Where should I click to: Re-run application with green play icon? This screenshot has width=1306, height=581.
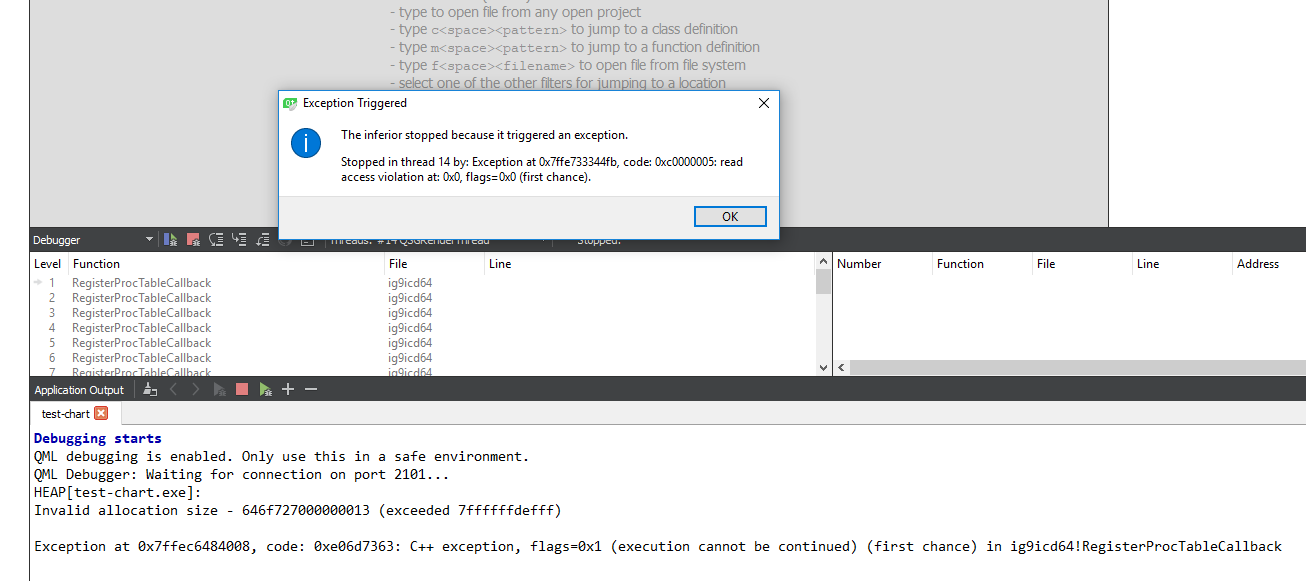click(264, 390)
